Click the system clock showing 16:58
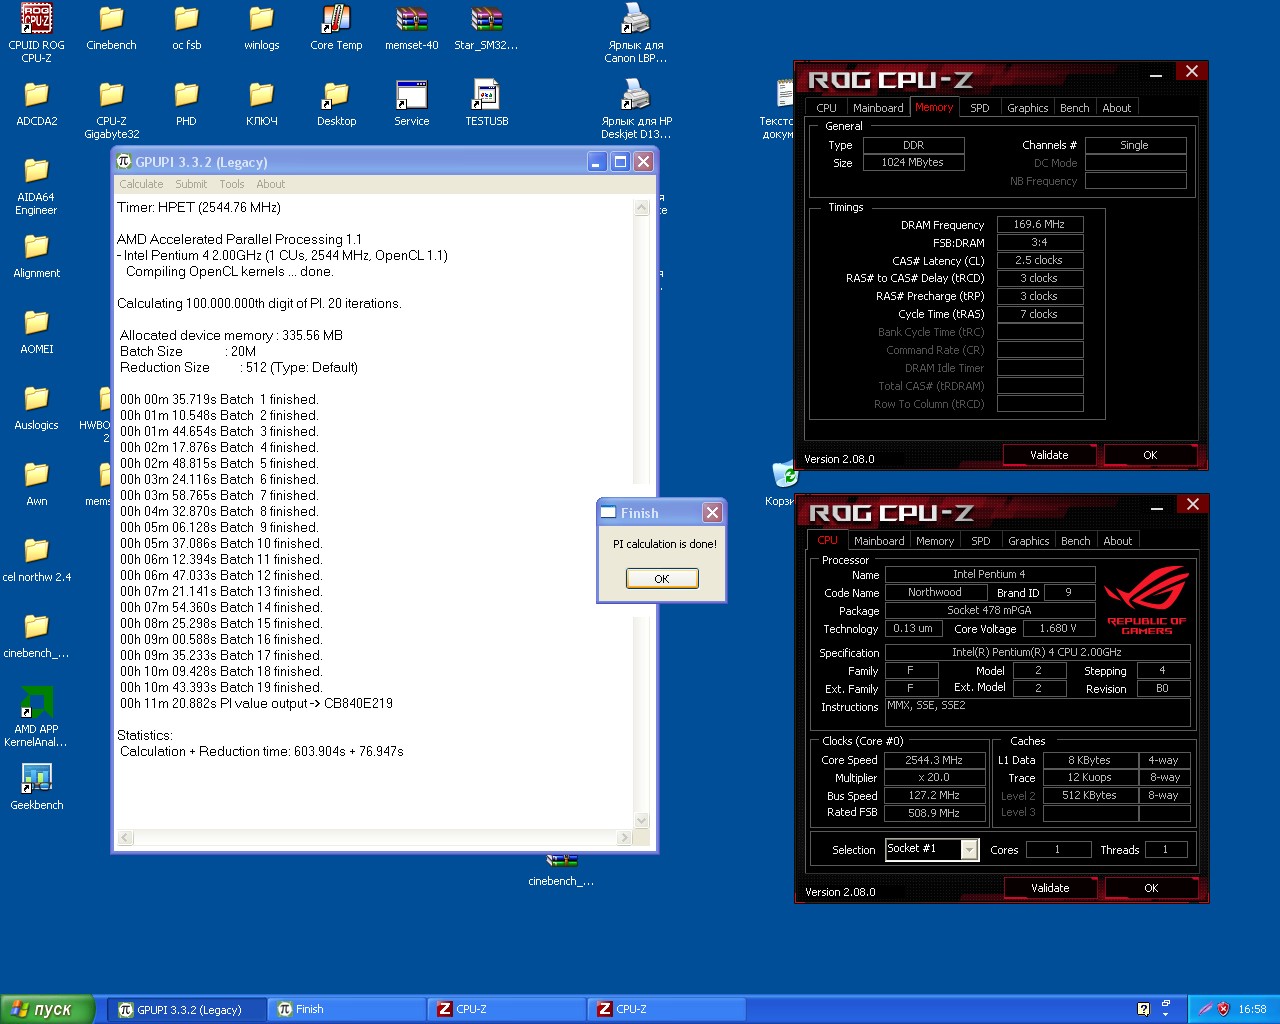 point(1252,1009)
